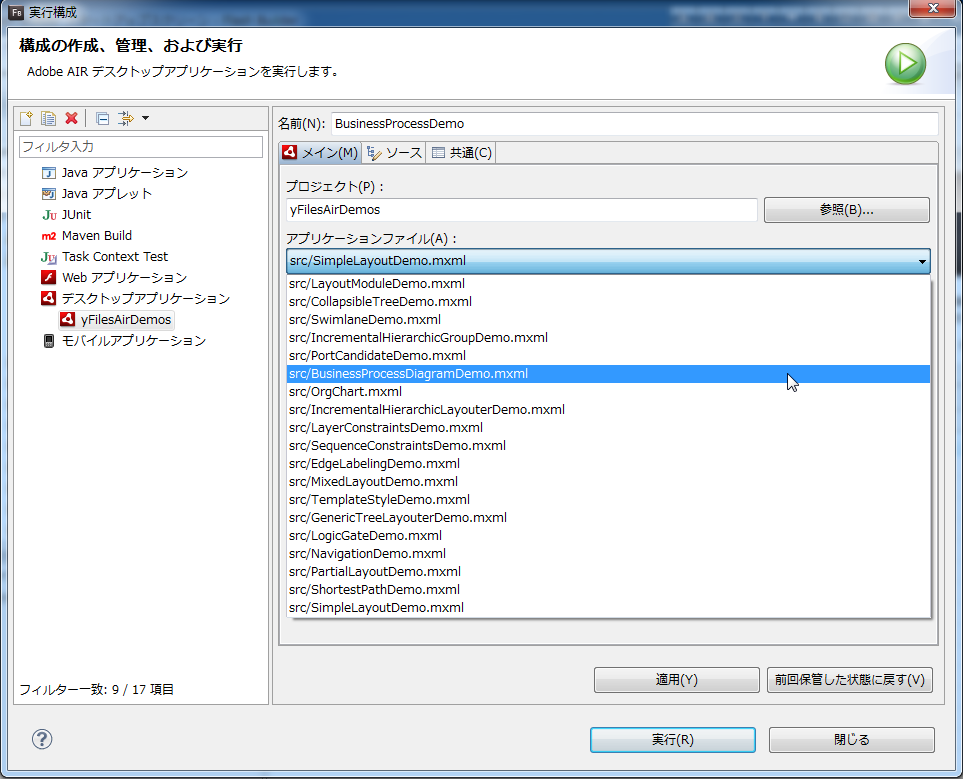Collapse all configurations in the tree
The image size is (963, 779).
(103, 118)
